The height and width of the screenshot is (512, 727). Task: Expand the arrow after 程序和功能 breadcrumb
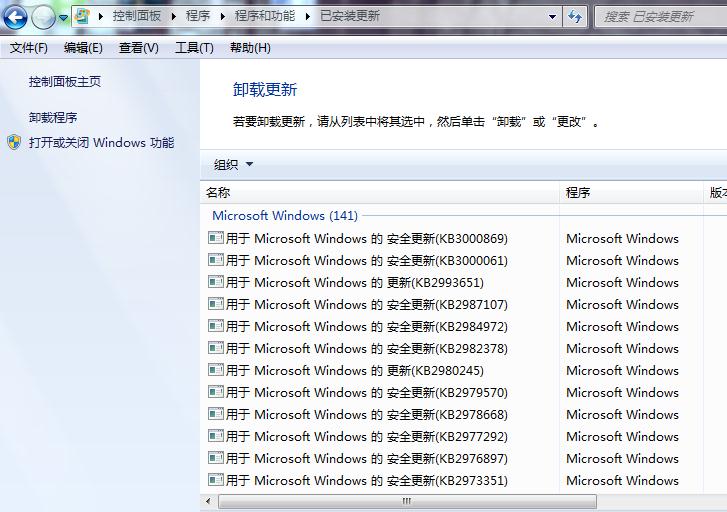307,17
